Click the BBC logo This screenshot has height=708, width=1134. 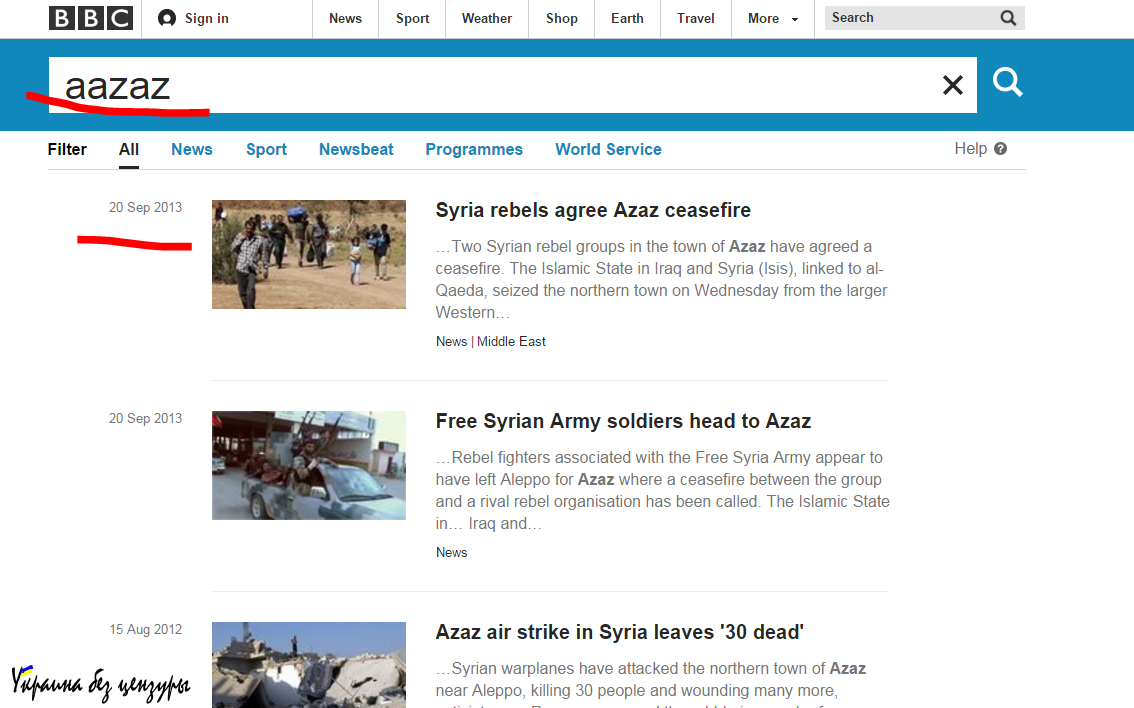coord(90,18)
